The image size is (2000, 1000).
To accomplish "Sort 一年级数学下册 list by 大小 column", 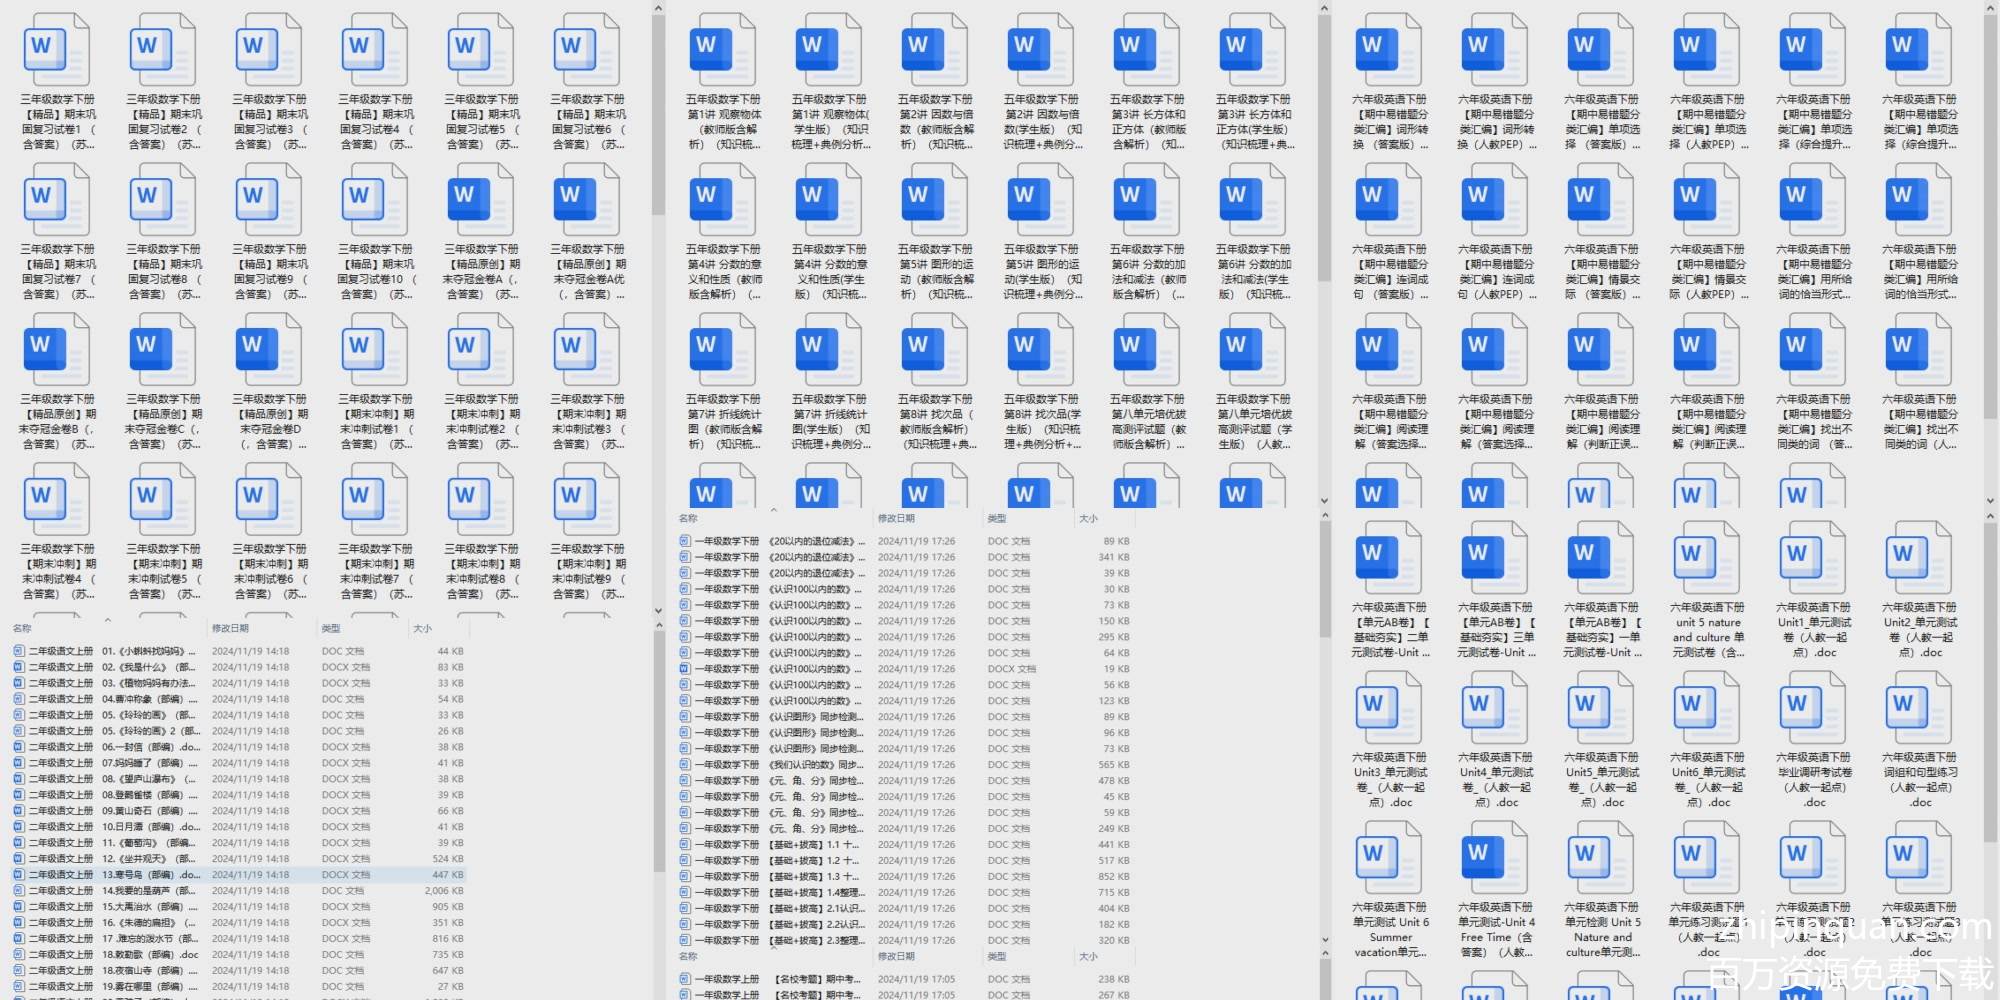I will coord(1088,518).
